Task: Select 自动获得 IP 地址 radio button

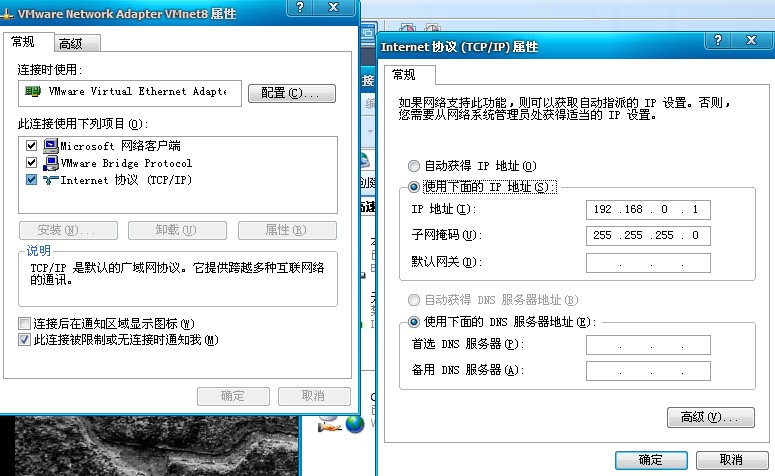Action: (414, 166)
